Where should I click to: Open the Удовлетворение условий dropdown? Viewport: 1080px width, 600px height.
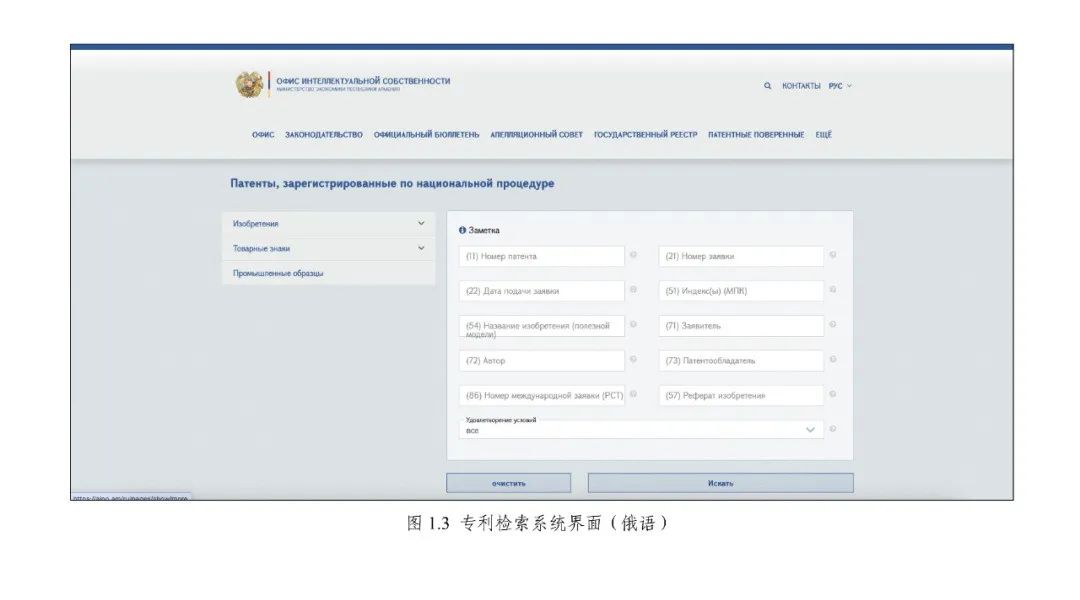tap(641, 430)
